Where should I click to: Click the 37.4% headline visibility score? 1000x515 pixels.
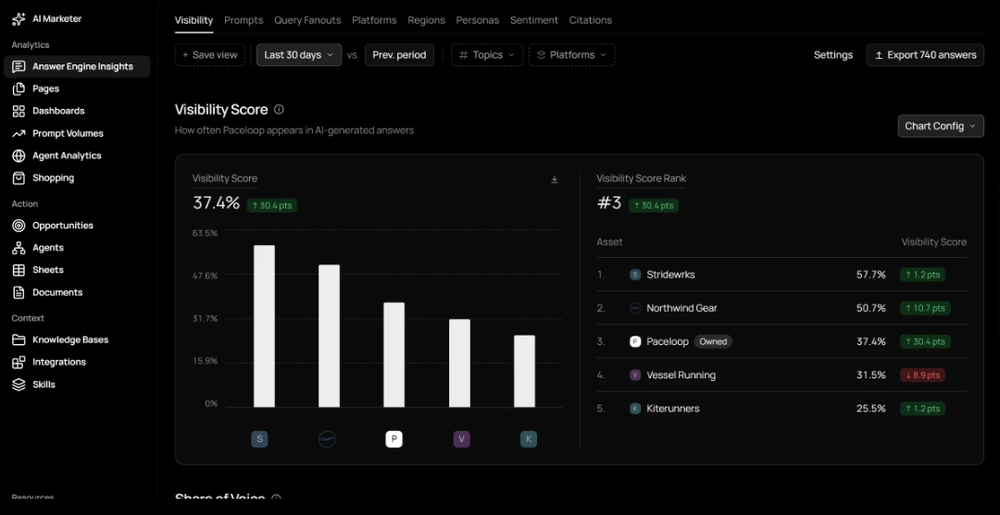pos(216,203)
